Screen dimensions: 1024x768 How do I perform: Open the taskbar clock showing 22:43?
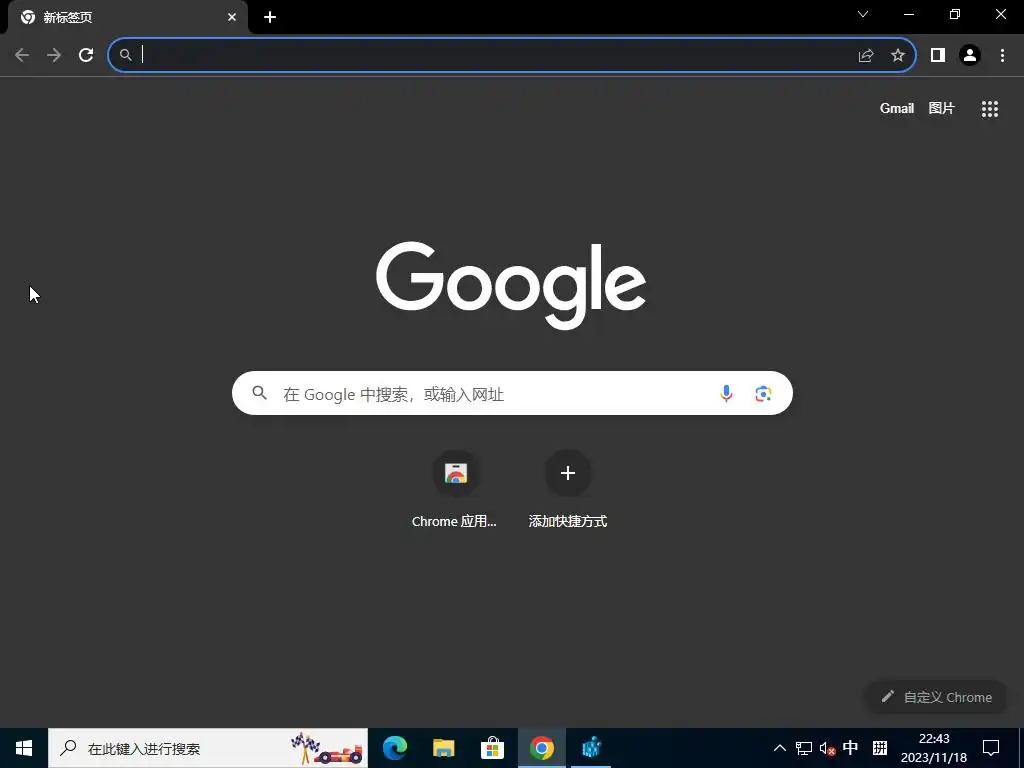pos(934,748)
